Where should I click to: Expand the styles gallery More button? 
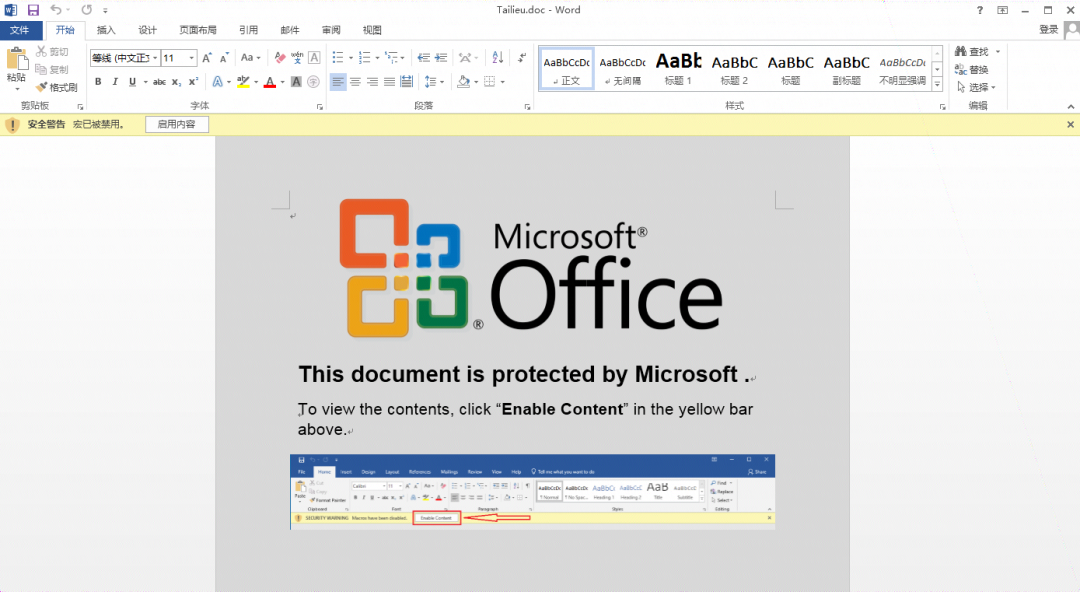point(937,85)
